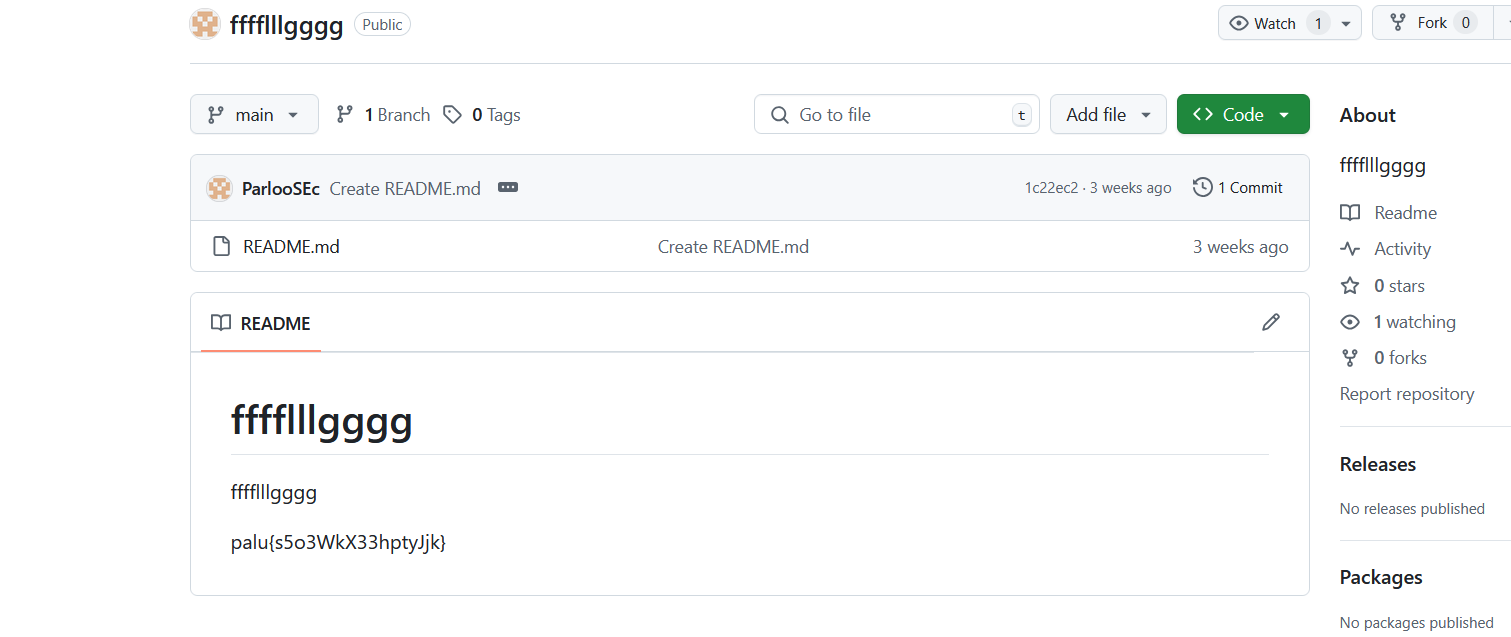Focus the Go to file search field
This screenshot has height=637, width=1511.
tap(897, 115)
